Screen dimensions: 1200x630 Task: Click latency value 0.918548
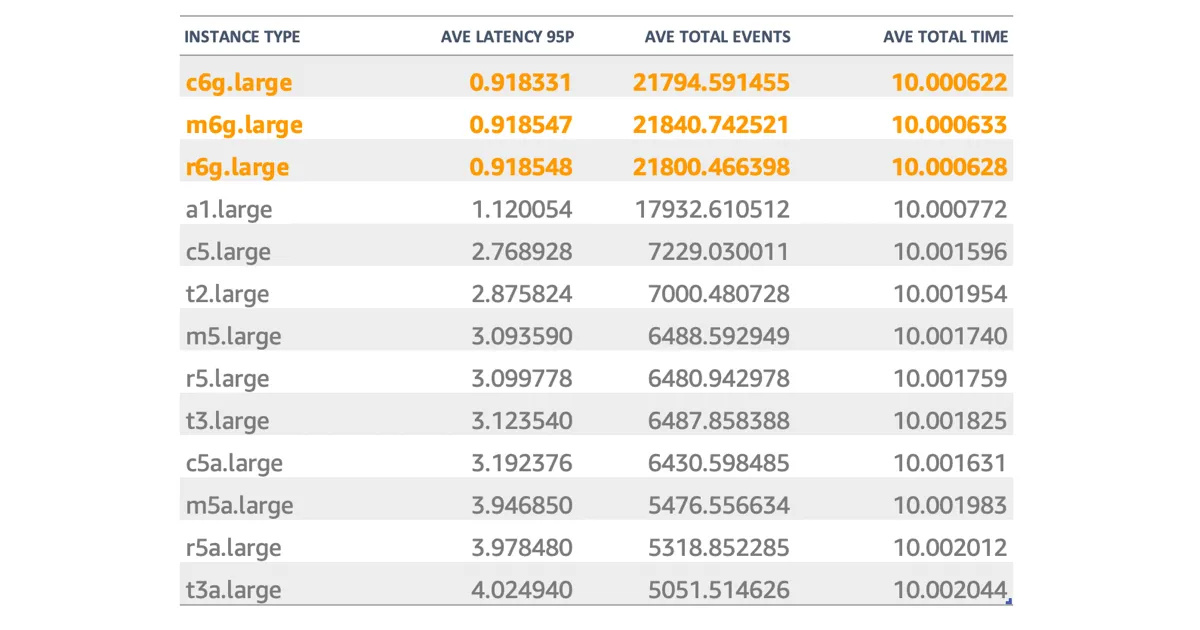(x=521, y=166)
